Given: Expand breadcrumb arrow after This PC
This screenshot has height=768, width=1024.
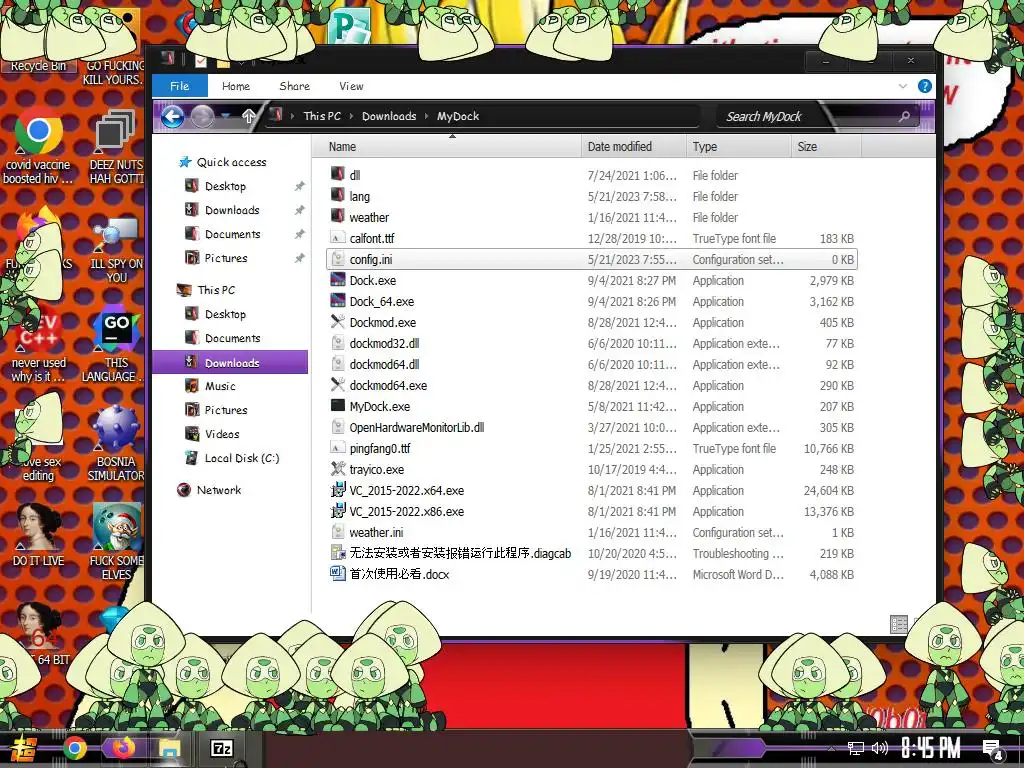Looking at the screenshot, I should (x=351, y=116).
